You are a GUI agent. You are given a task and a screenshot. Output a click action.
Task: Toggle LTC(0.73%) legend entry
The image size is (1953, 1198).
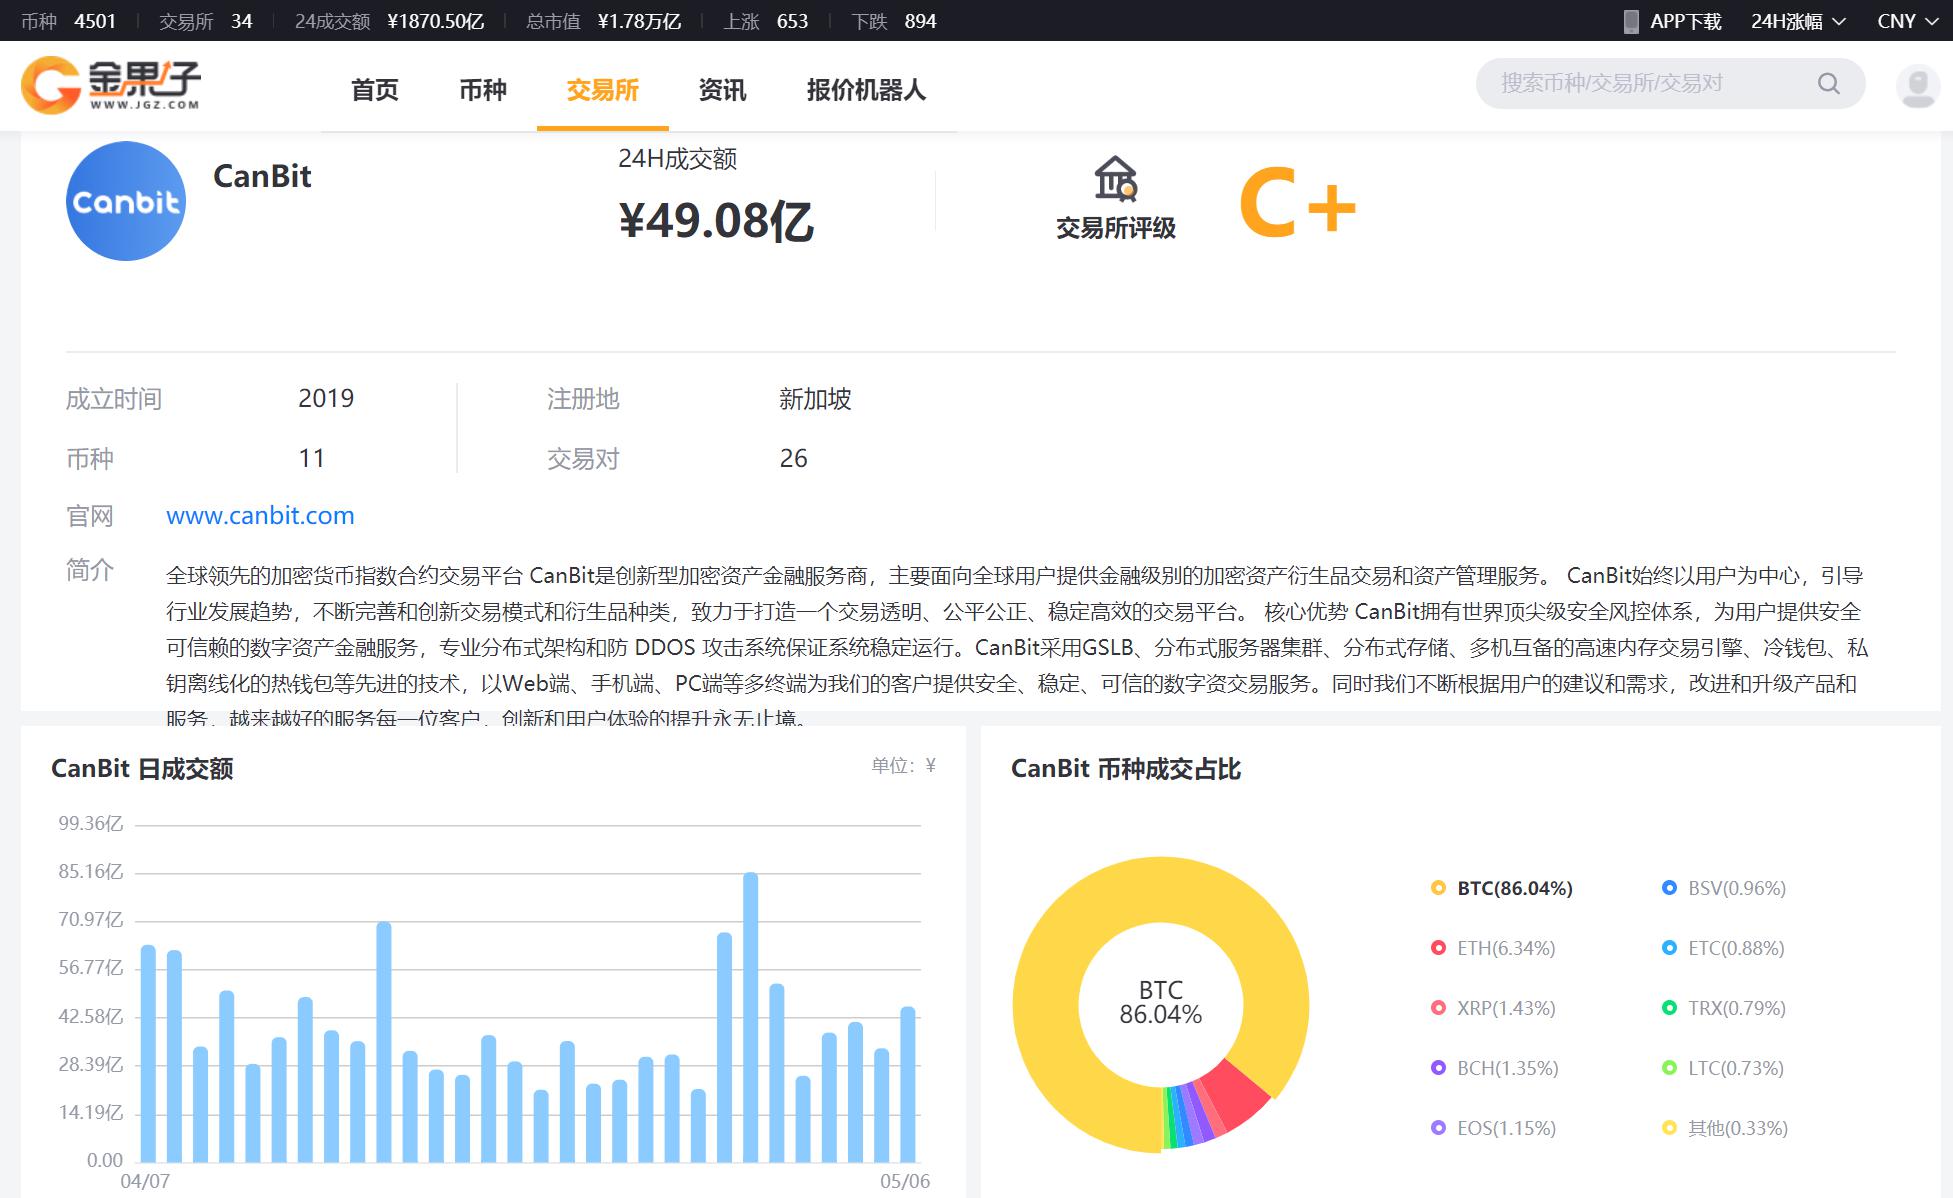(x=1723, y=1068)
